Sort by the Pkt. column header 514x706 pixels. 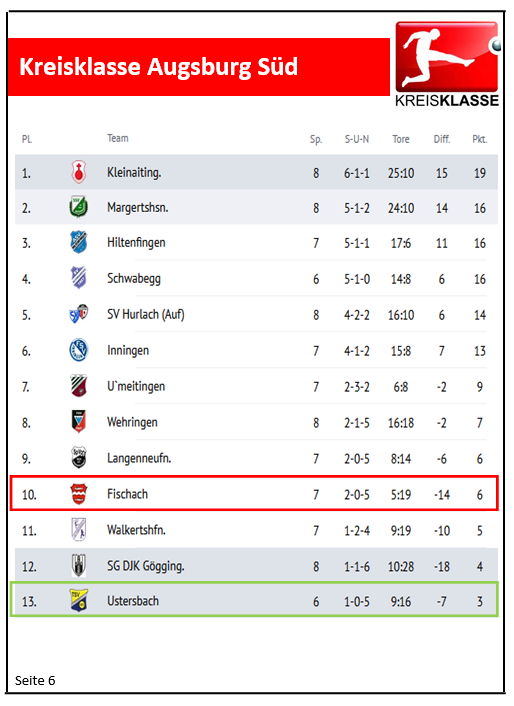click(479, 139)
